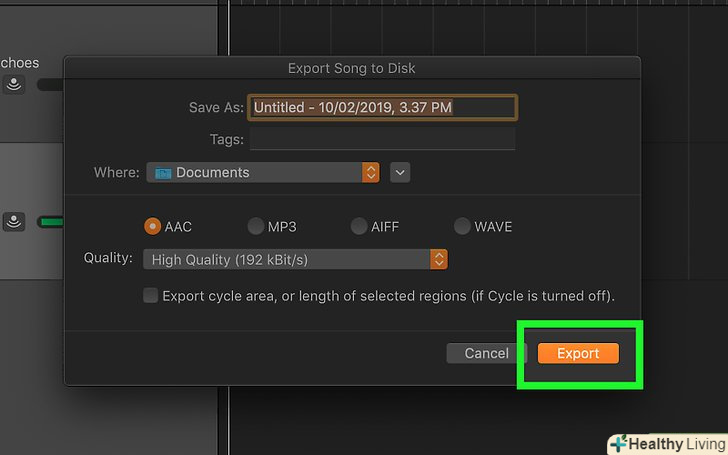Expand the save dialog with the chevron button
Screen dimensions: 728x455
coord(400,173)
